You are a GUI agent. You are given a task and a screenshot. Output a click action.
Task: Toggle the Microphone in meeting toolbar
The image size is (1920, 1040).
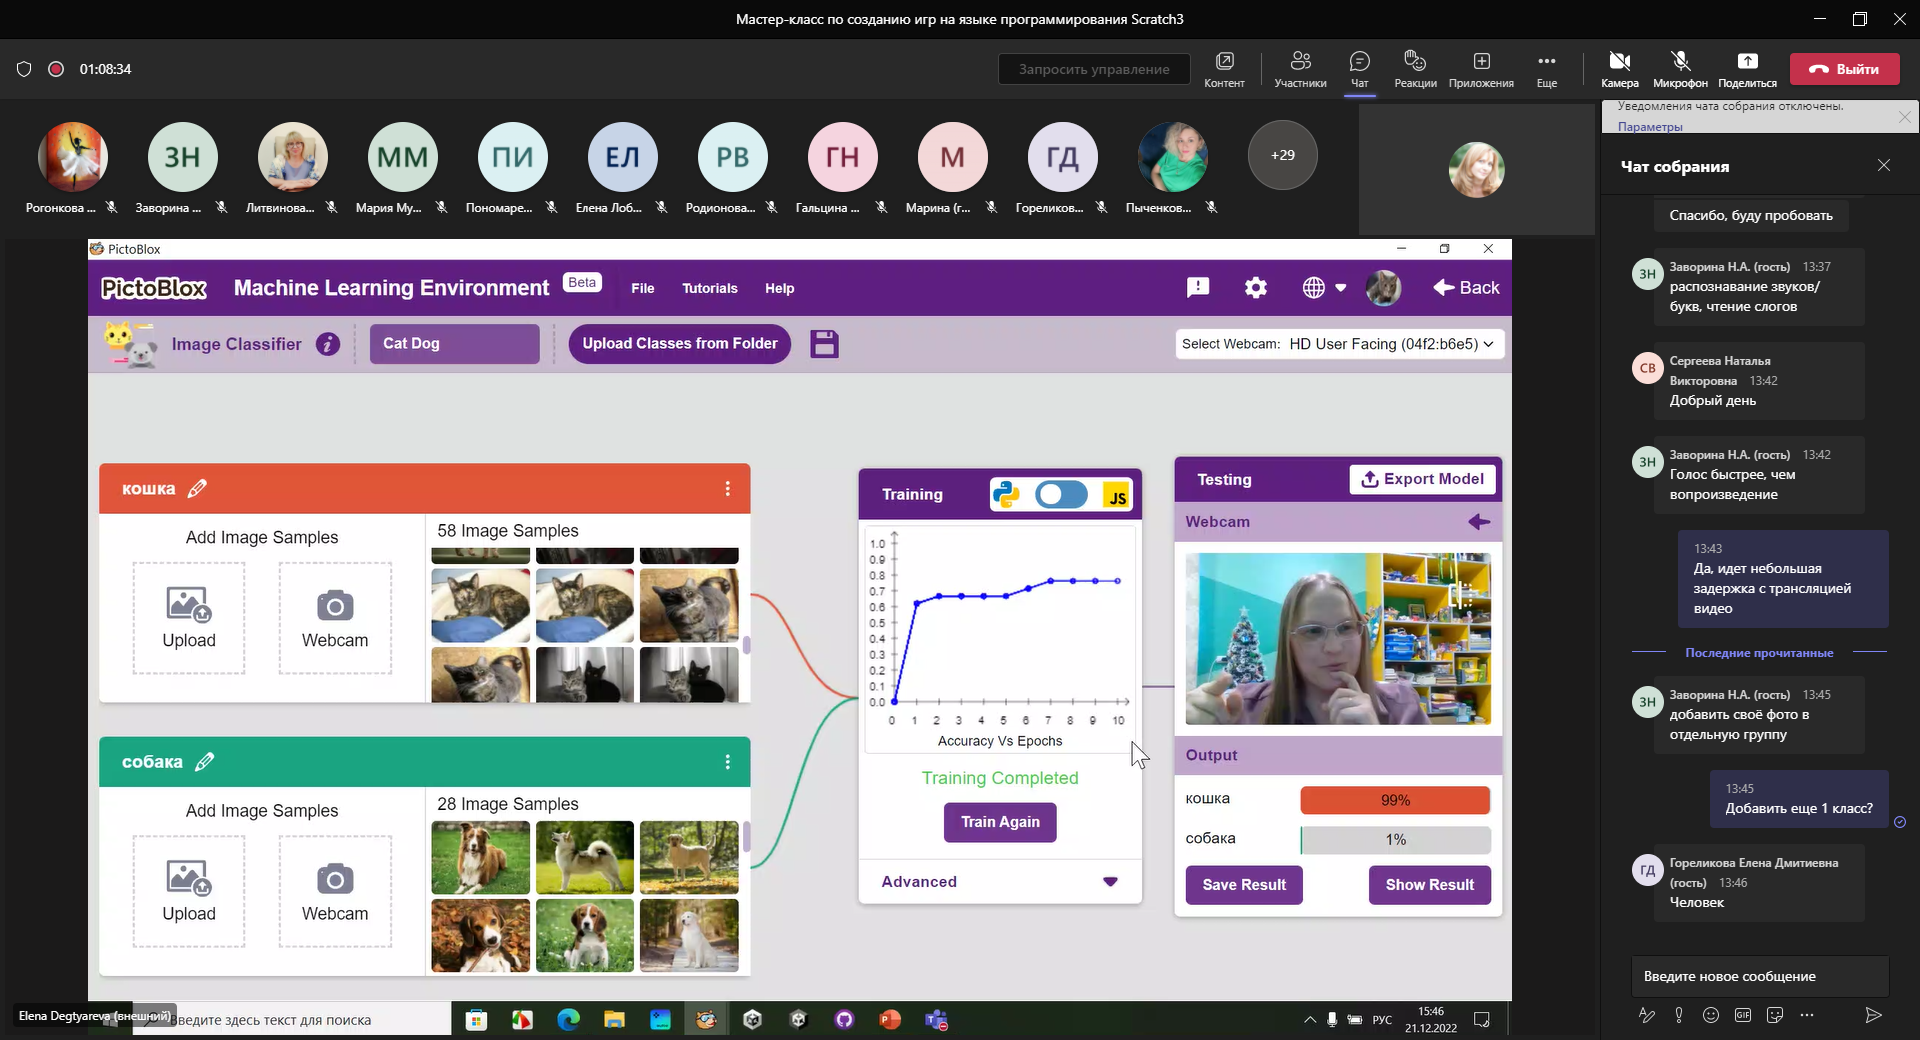click(x=1680, y=69)
